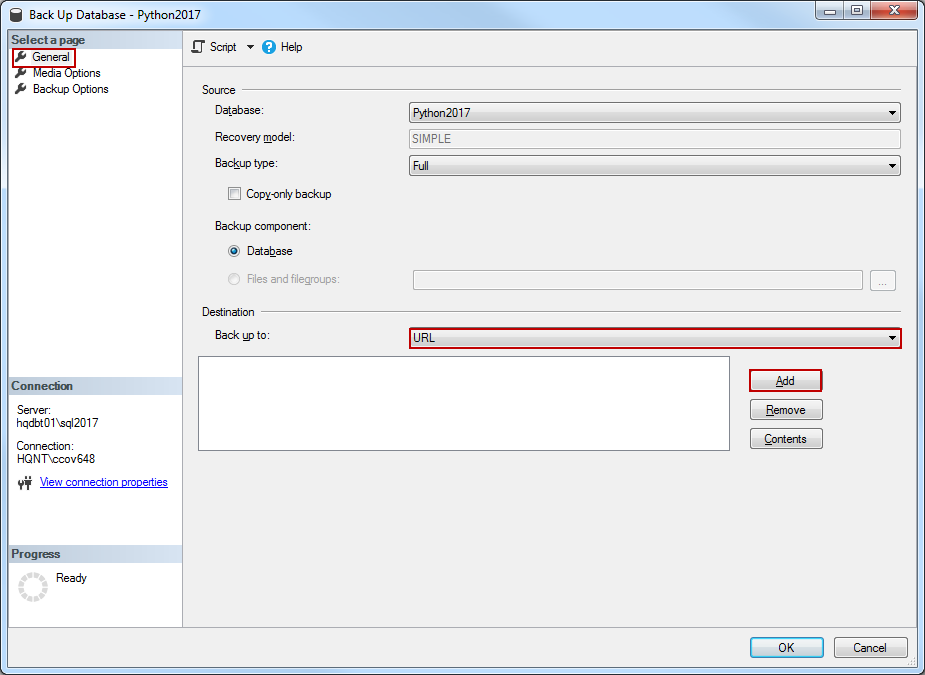Expand the Backup type dropdown
This screenshot has width=925, height=675.
655,166
